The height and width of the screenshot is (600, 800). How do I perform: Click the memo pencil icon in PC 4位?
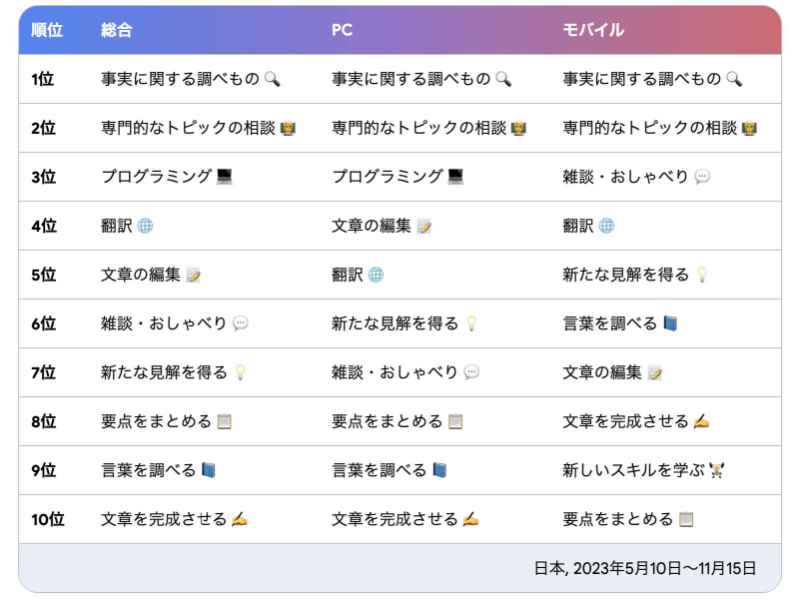(x=424, y=226)
